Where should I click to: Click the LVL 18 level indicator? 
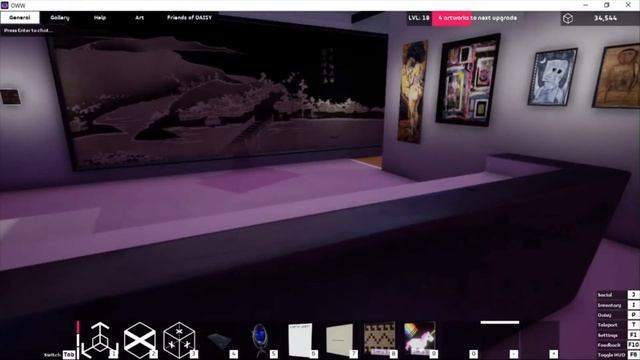pos(419,18)
